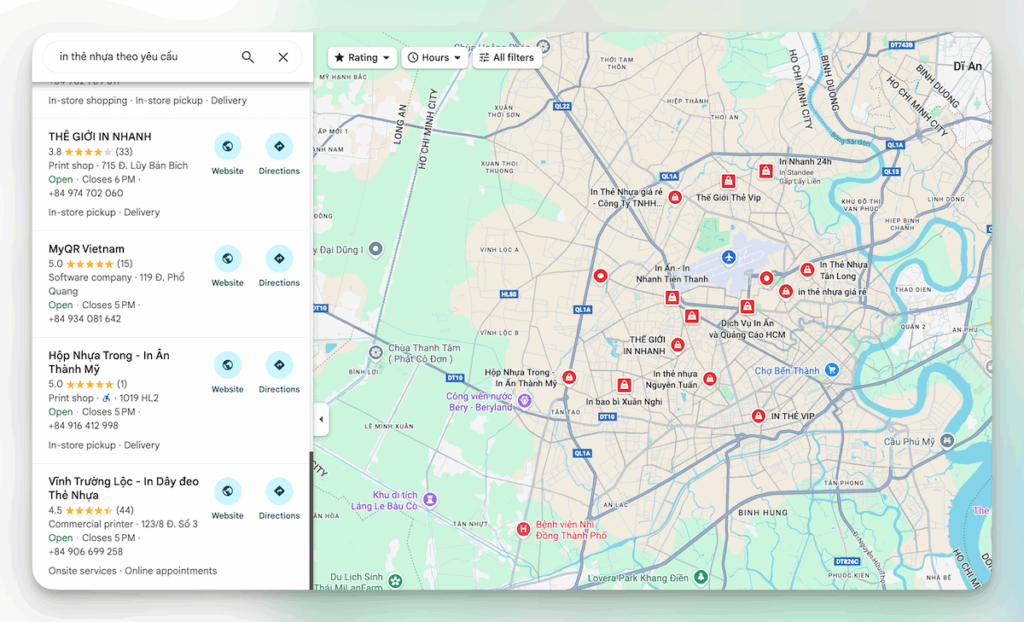Select the IN THẺ VIP map pin

[758, 416]
